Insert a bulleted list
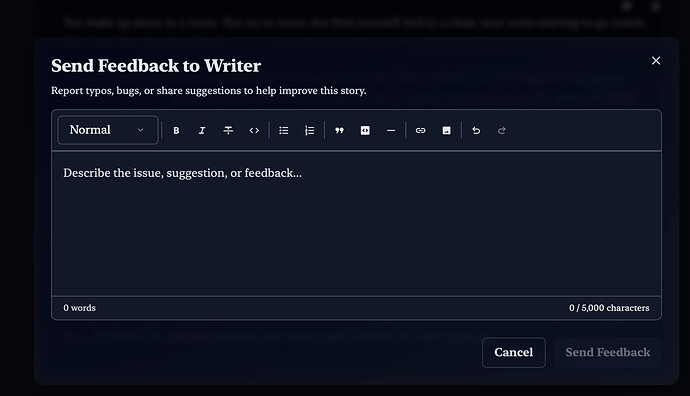690x396 pixels. 284,131
